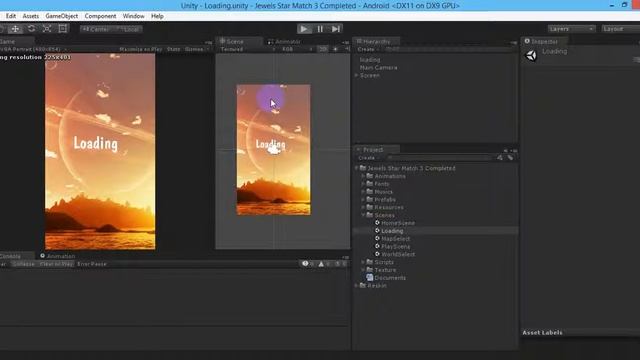Open the Edit menu

(11, 16)
